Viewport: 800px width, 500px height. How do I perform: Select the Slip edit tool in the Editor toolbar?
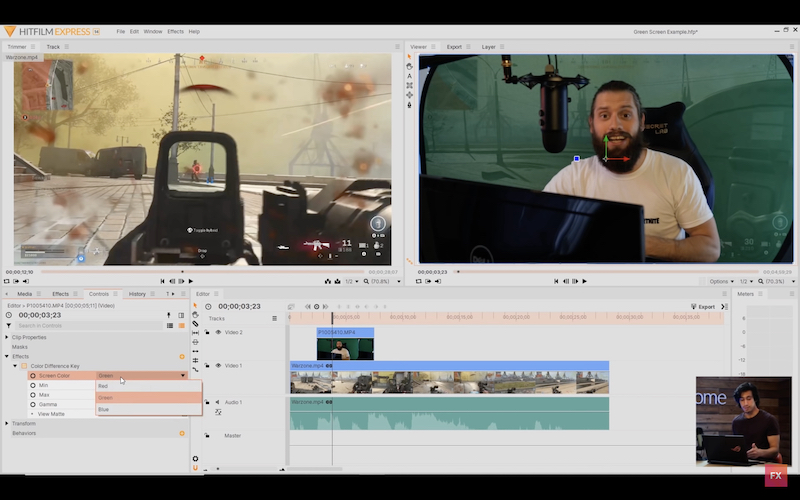click(x=195, y=333)
